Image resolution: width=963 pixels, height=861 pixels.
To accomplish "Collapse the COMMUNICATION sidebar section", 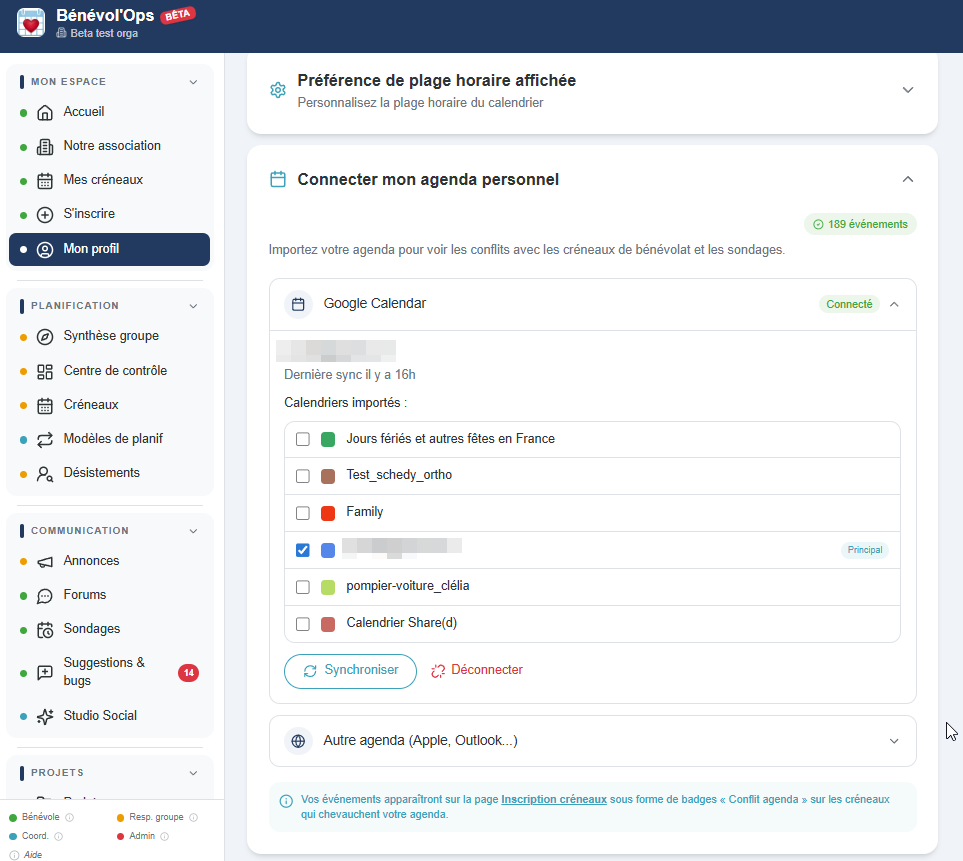I will 193,531.
